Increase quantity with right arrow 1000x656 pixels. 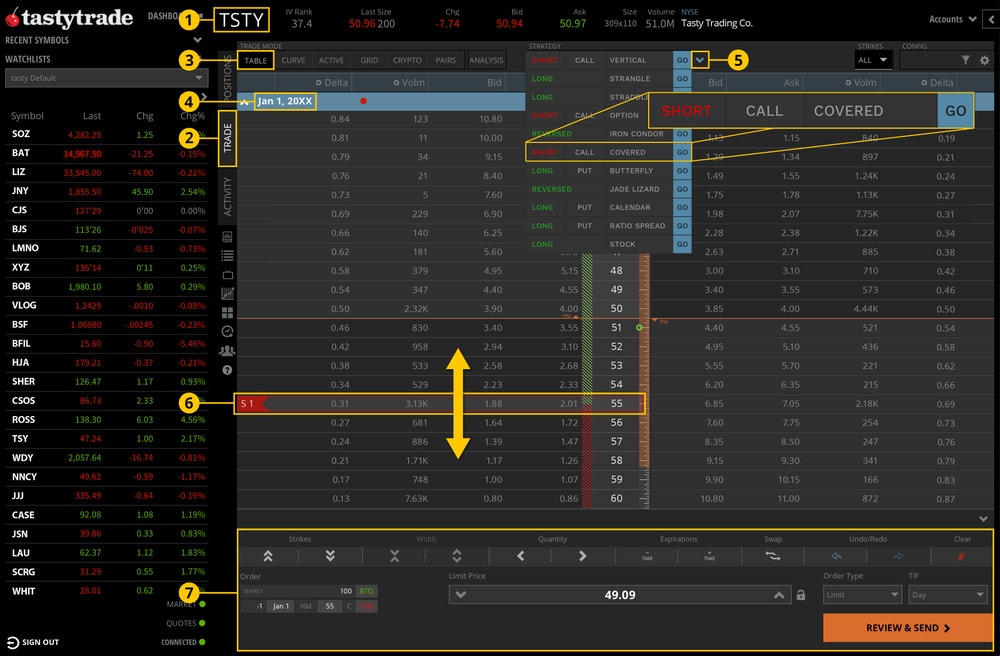[582, 556]
